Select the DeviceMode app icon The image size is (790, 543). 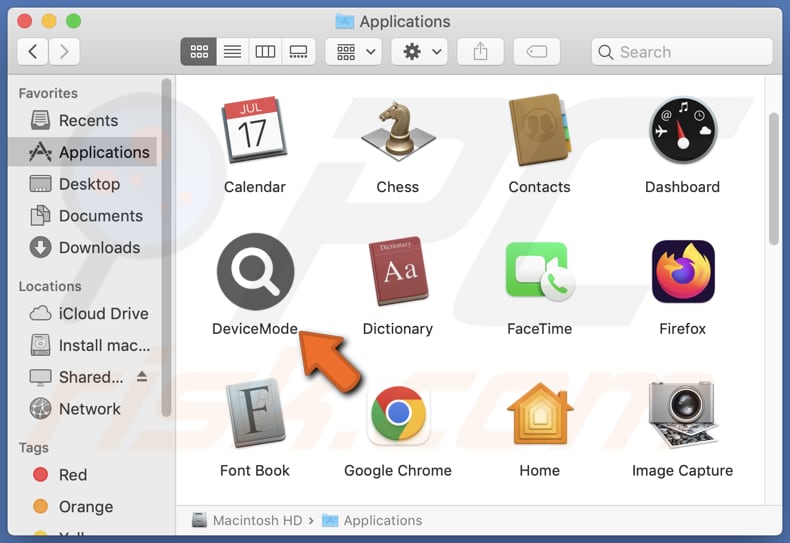255,272
